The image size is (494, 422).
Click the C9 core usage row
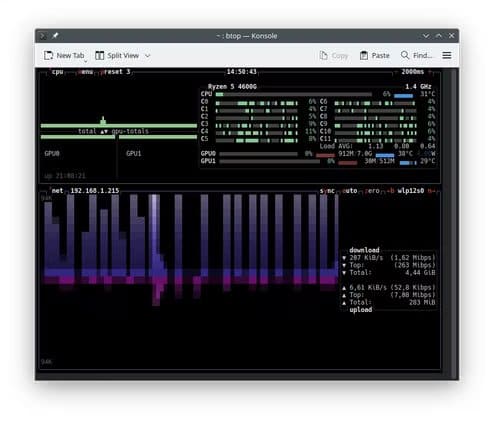[x=377, y=124]
